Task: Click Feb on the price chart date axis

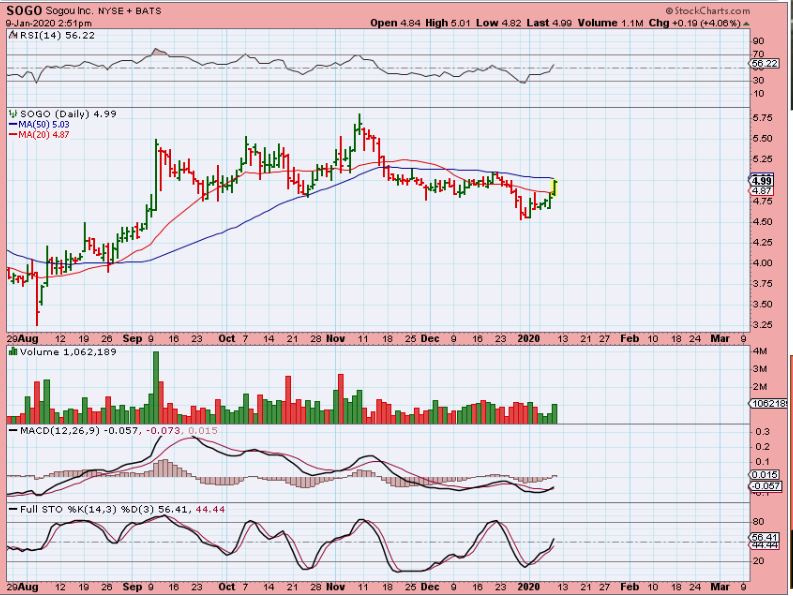Action: pyautogui.click(x=630, y=338)
